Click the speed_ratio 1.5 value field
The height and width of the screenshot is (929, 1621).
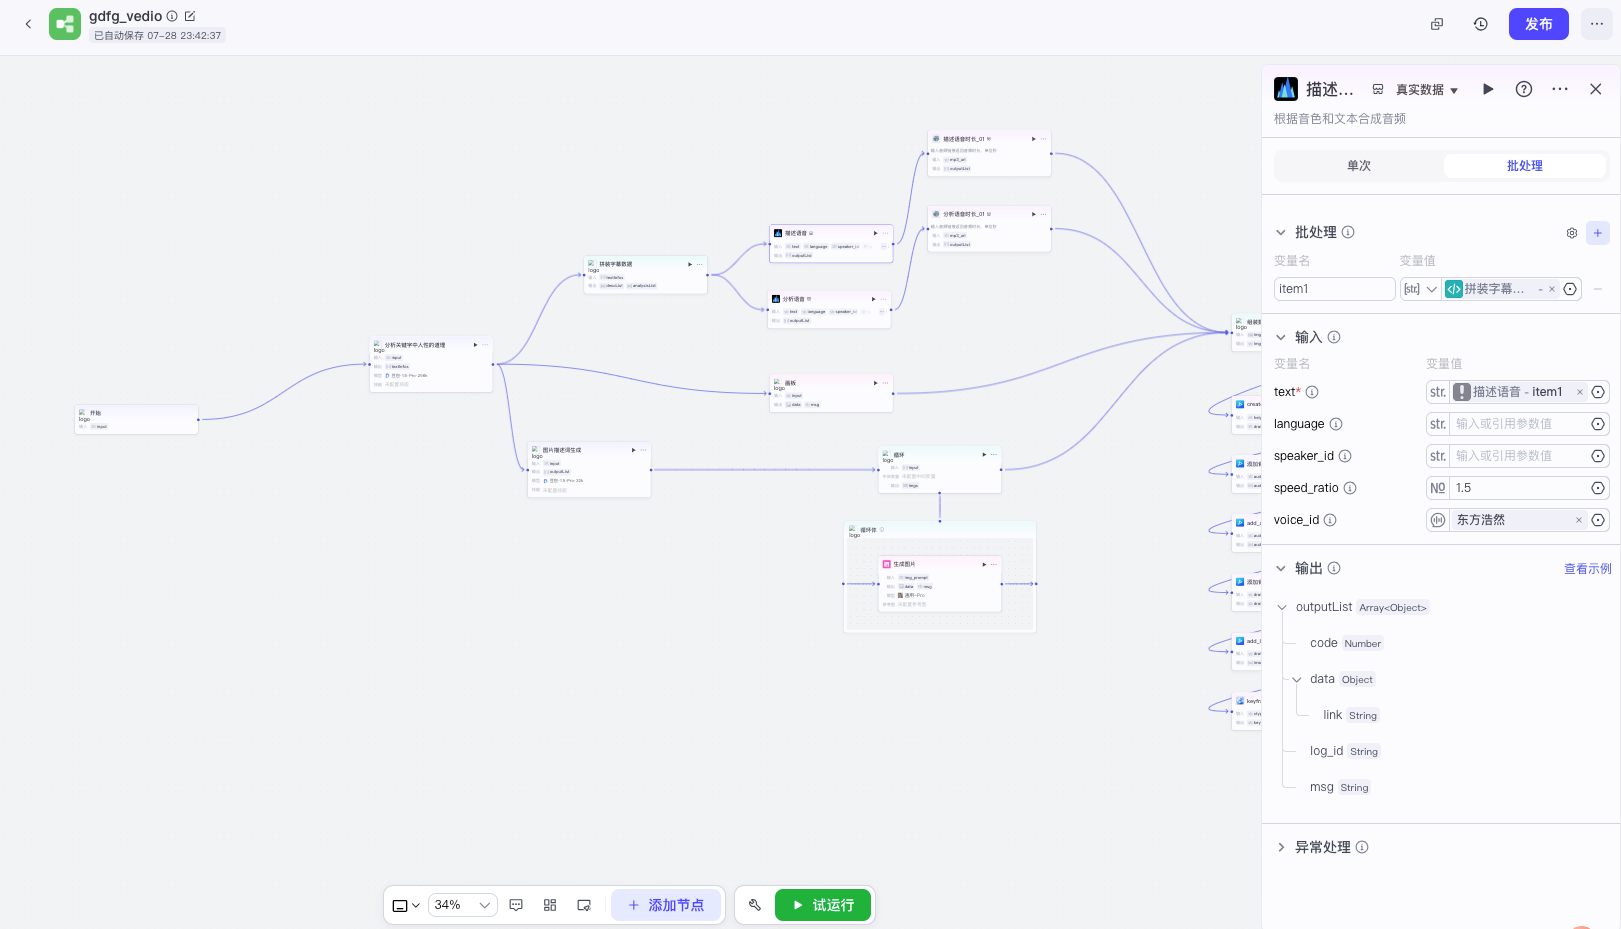[1519, 488]
